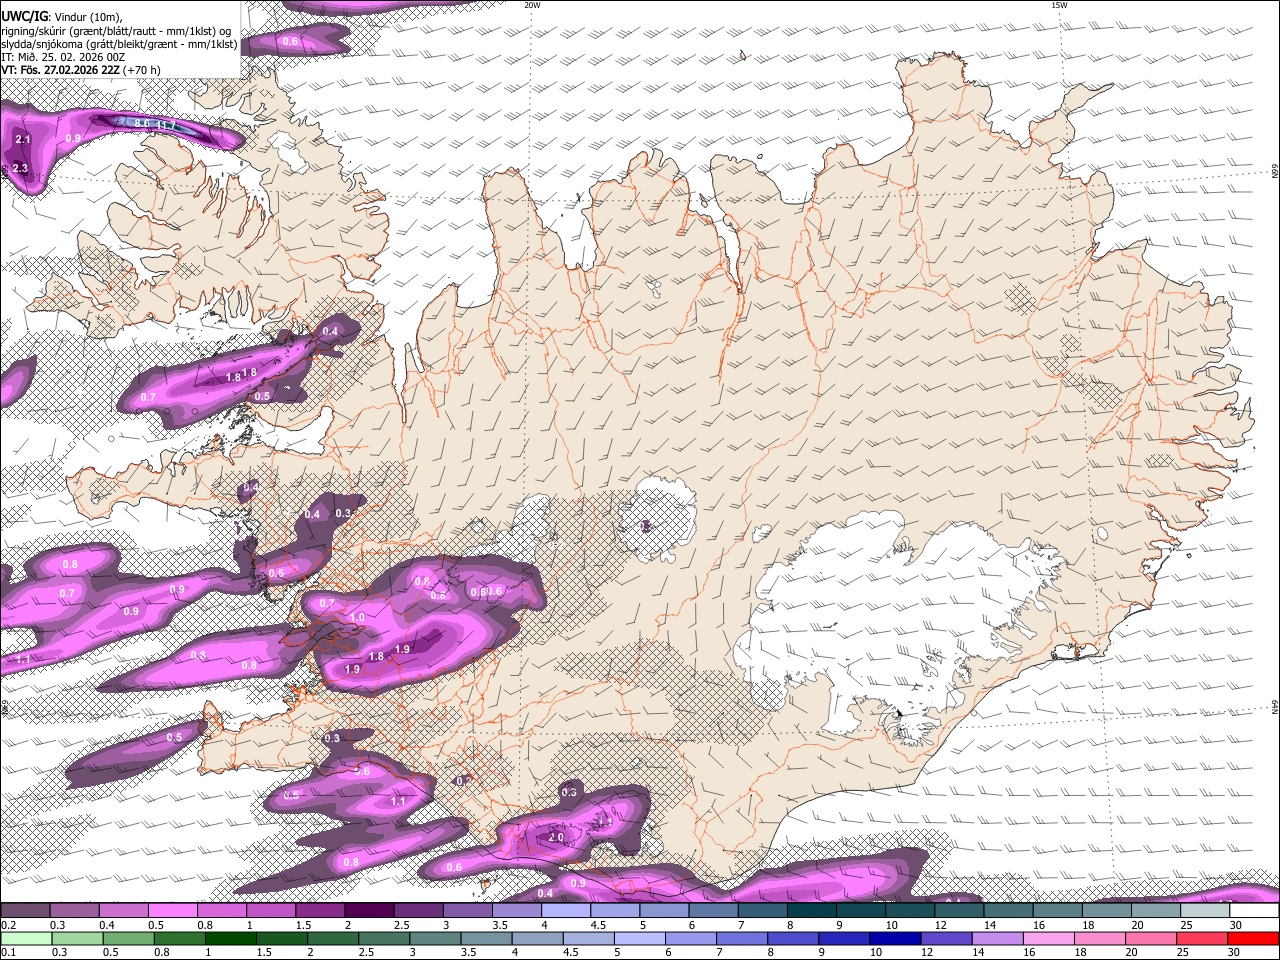The image size is (1280, 960).
Task: Click upper legend swatch between 5 and 6
Action: pos(664,911)
